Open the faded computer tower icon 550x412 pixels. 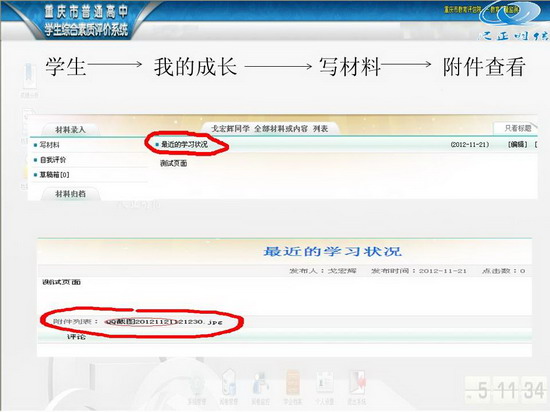point(229,383)
